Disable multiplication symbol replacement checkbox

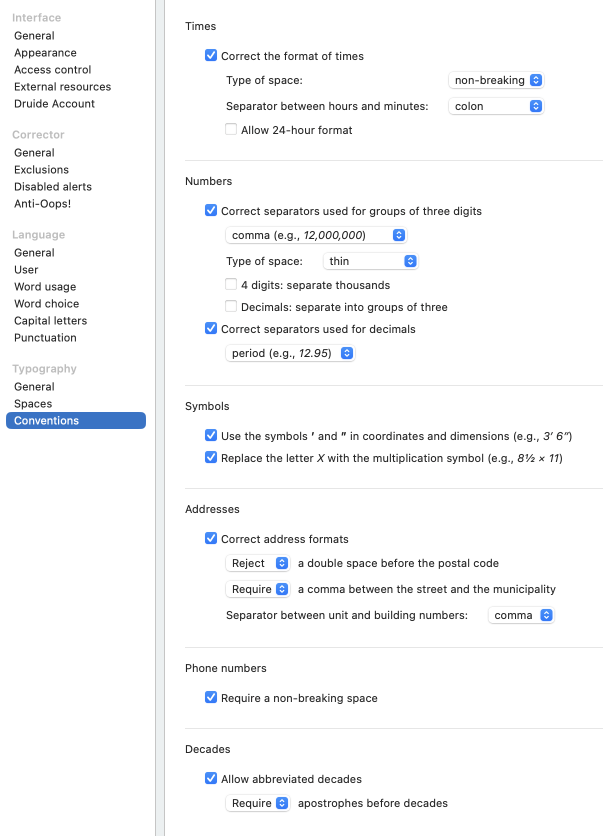click(x=211, y=458)
